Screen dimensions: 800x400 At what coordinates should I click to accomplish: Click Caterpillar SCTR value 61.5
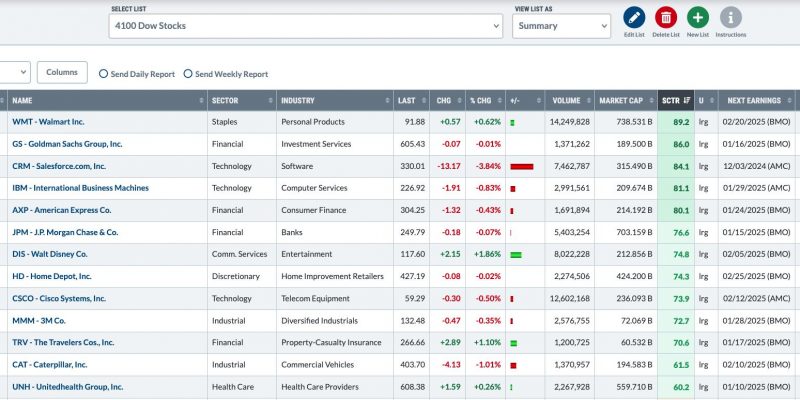click(x=681, y=365)
